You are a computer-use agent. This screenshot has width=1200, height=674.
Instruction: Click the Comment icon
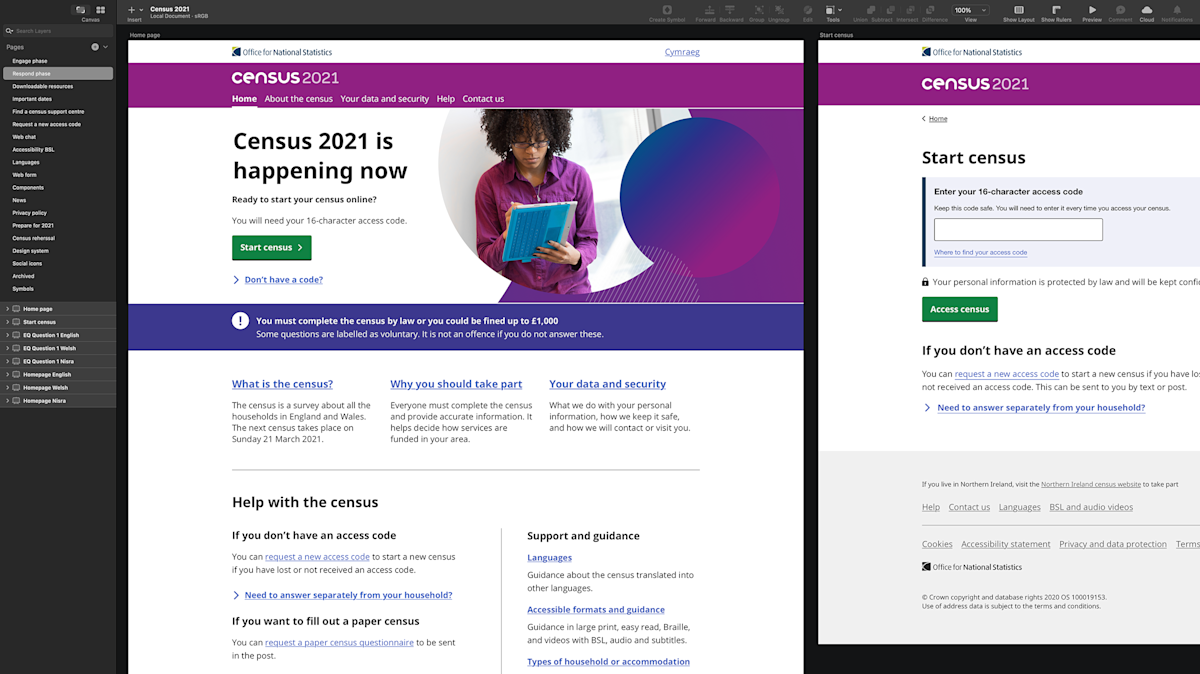click(1120, 10)
